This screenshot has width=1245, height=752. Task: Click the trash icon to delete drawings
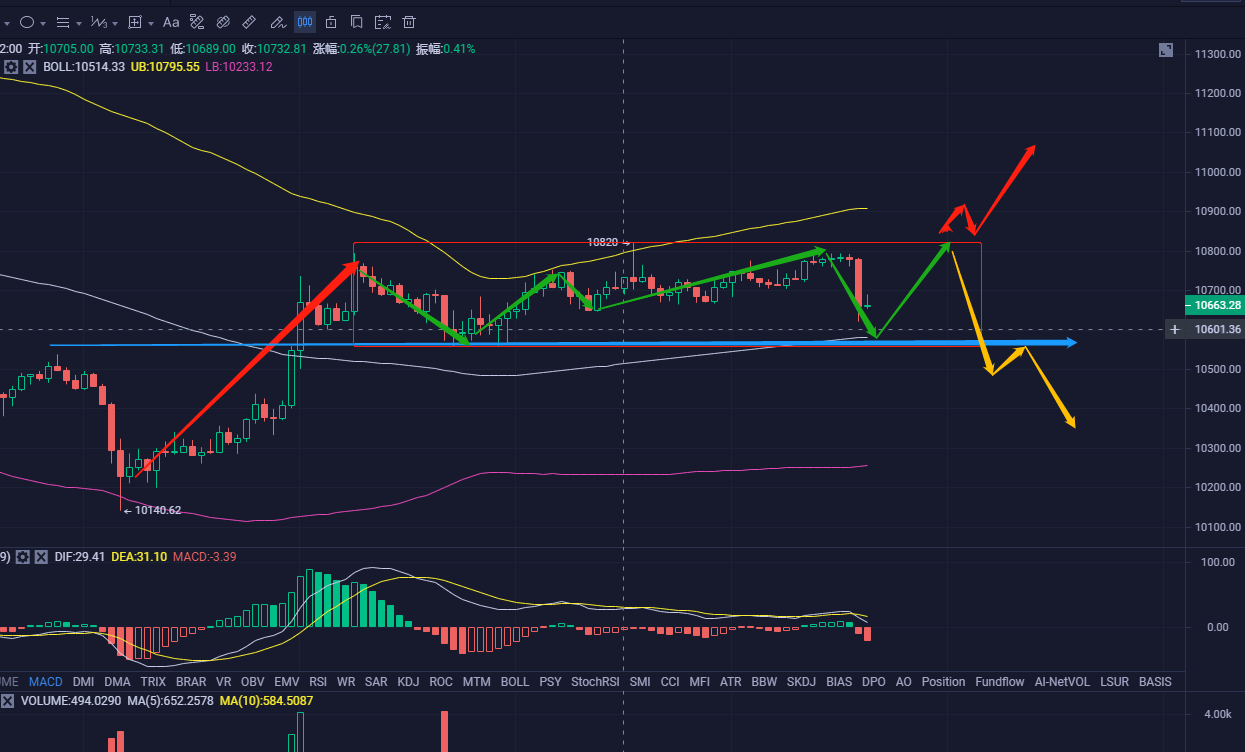click(409, 22)
